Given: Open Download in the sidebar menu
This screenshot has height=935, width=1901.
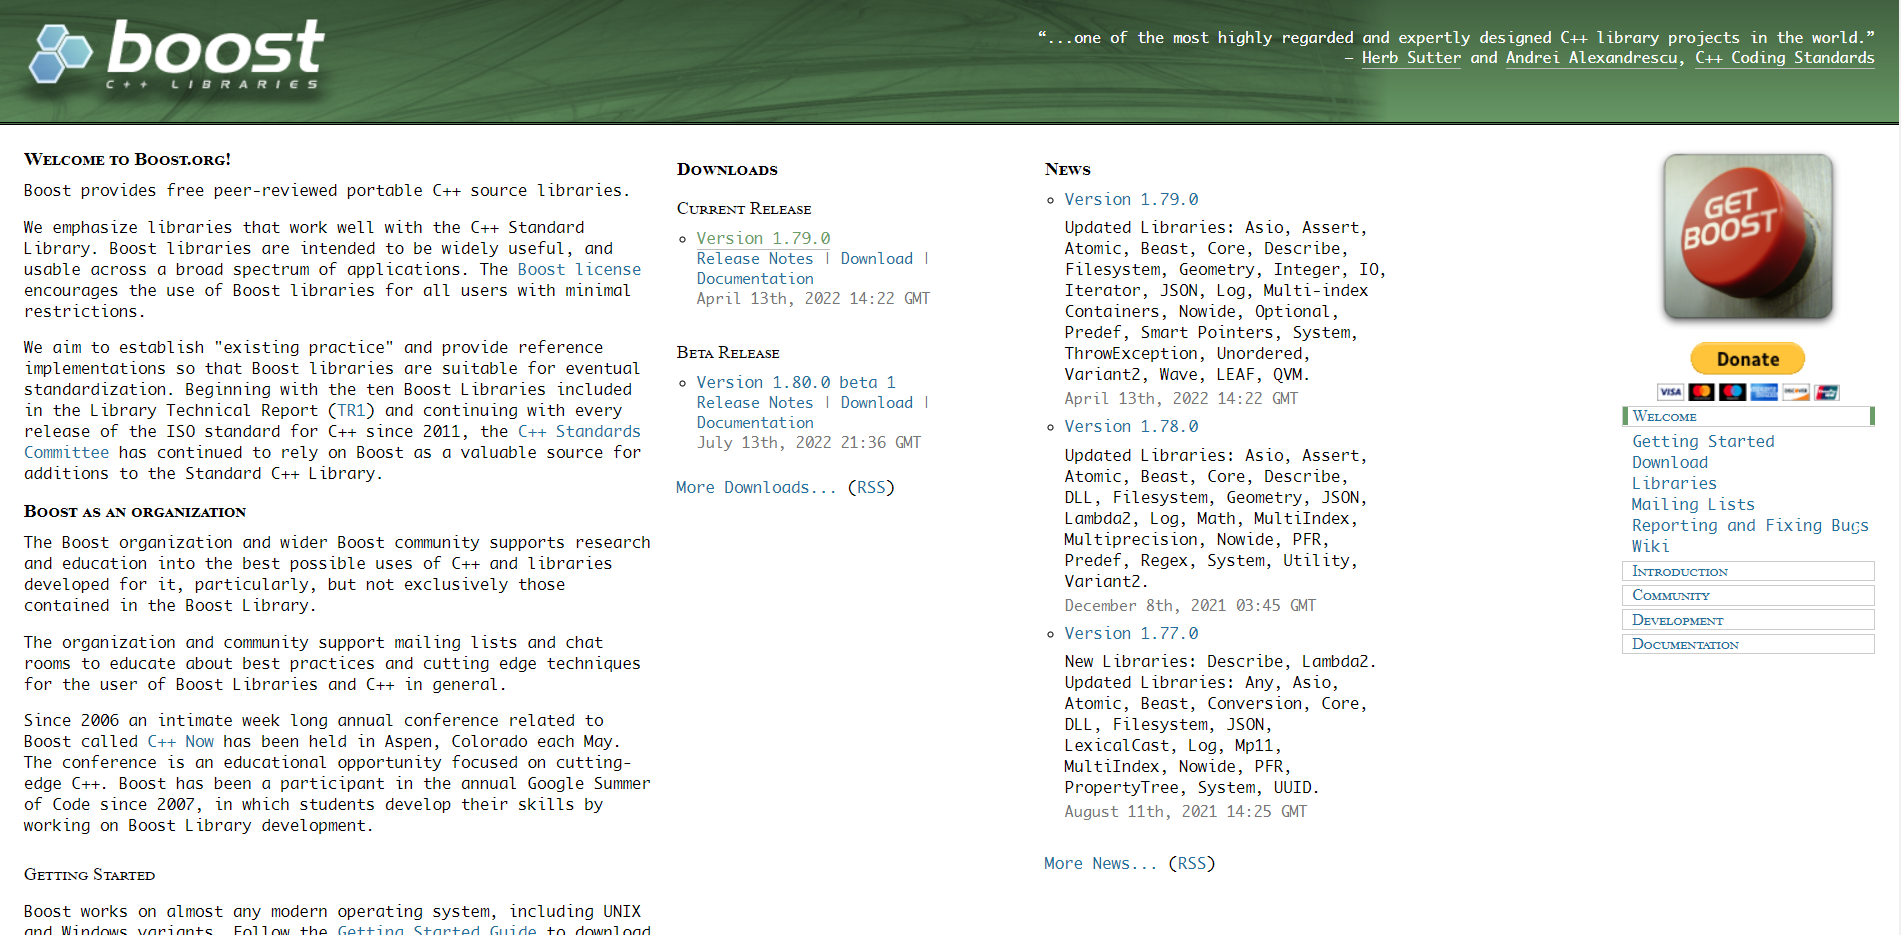Looking at the screenshot, I should [1670, 463].
